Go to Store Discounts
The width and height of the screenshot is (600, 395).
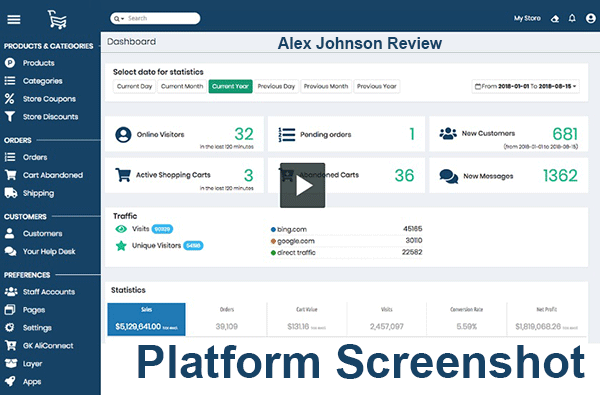click(51, 117)
